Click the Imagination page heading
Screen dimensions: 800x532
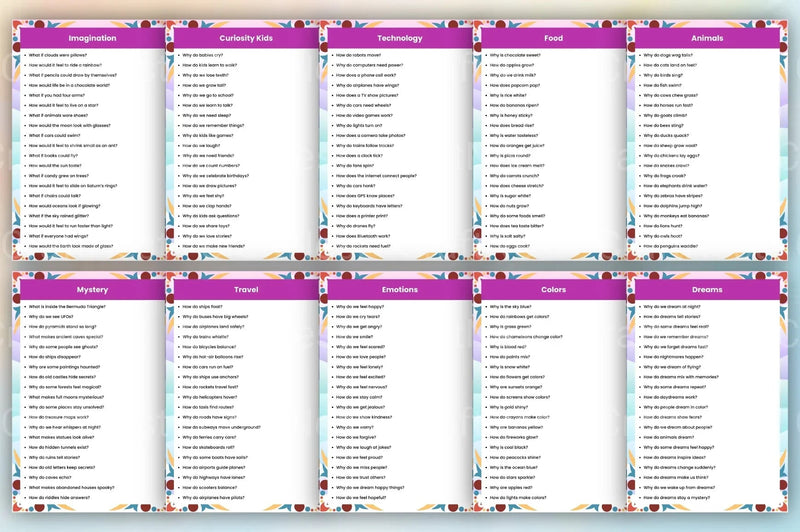[x=92, y=38]
